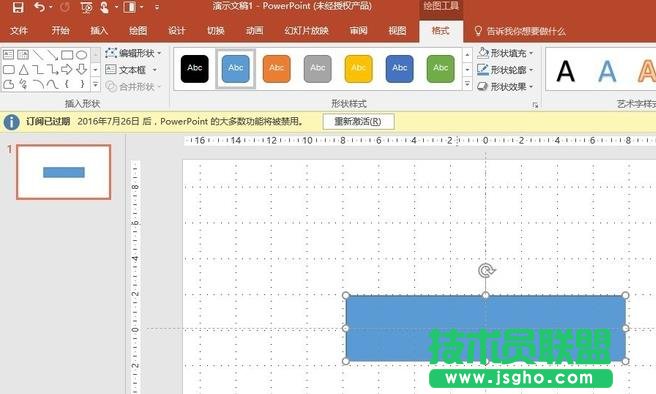Select the freeform shape tool

(x=9, y=84)
